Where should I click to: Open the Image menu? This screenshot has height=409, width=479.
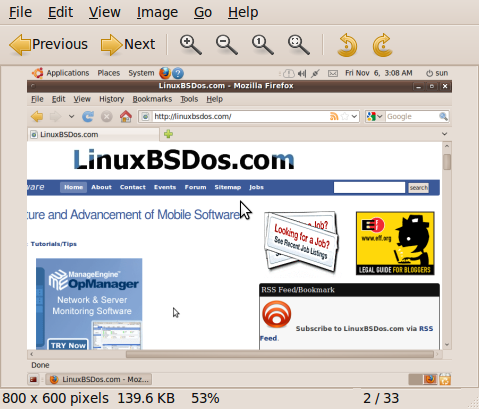157,12
